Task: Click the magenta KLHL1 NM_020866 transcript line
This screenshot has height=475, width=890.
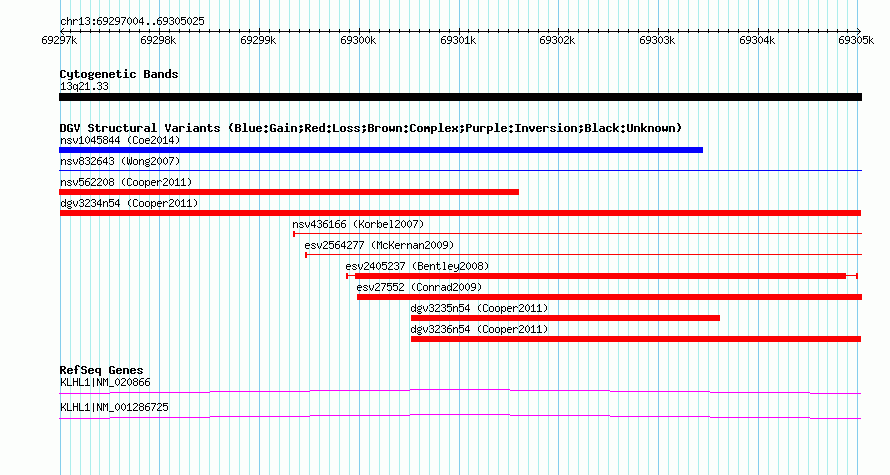Action: (x=460, y=392)
